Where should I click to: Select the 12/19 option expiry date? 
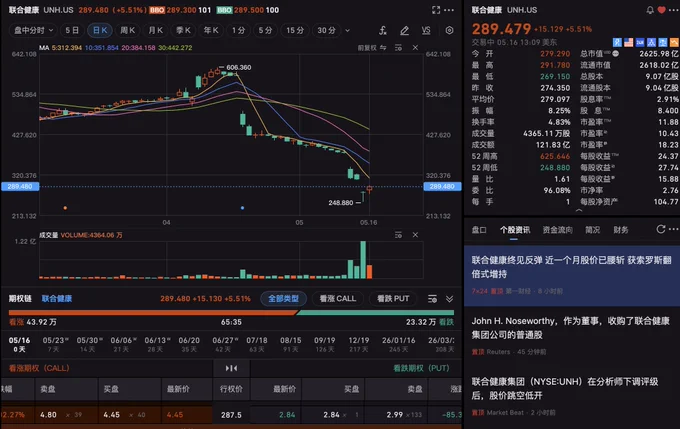[x=359, y=344]
